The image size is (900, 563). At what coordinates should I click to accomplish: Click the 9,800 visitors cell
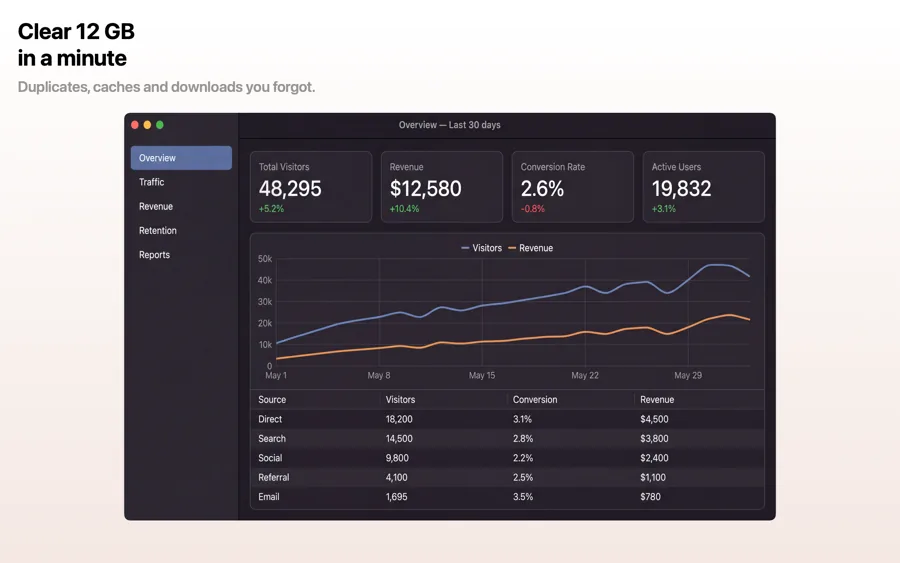point(397,458)
